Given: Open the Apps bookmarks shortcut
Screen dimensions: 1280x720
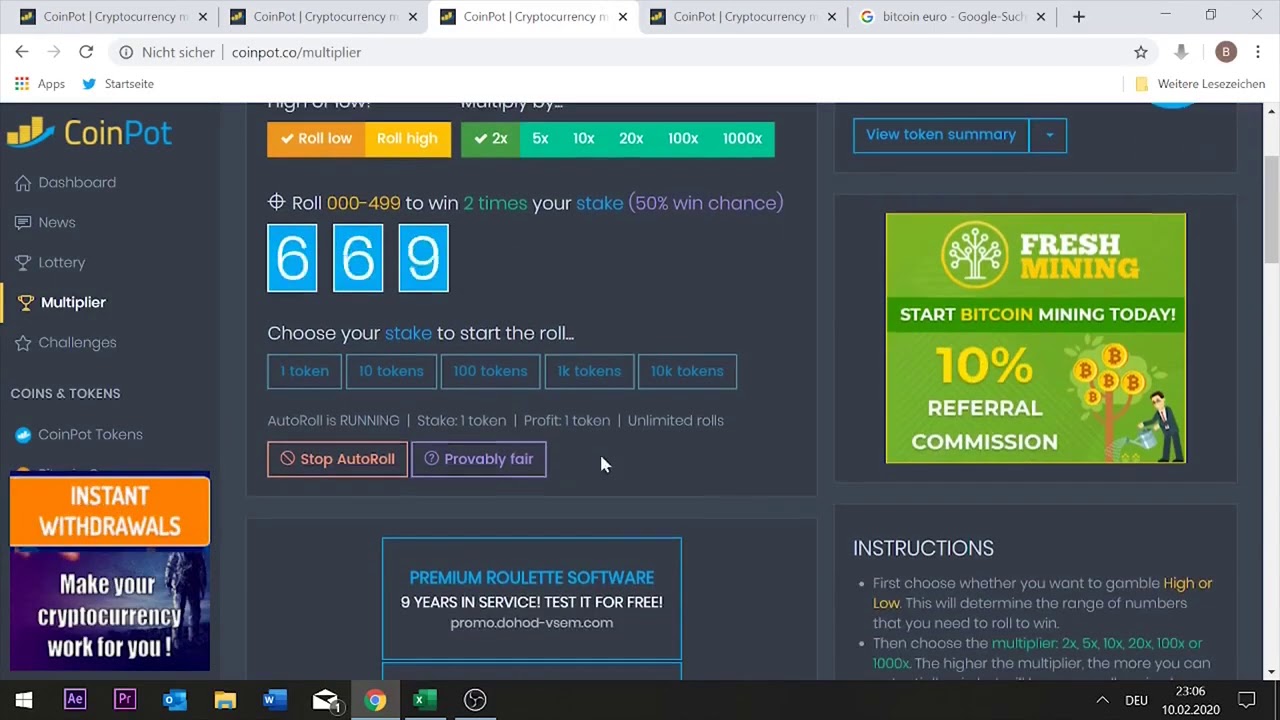Looking at the screenshot, I should pos(40,84).
